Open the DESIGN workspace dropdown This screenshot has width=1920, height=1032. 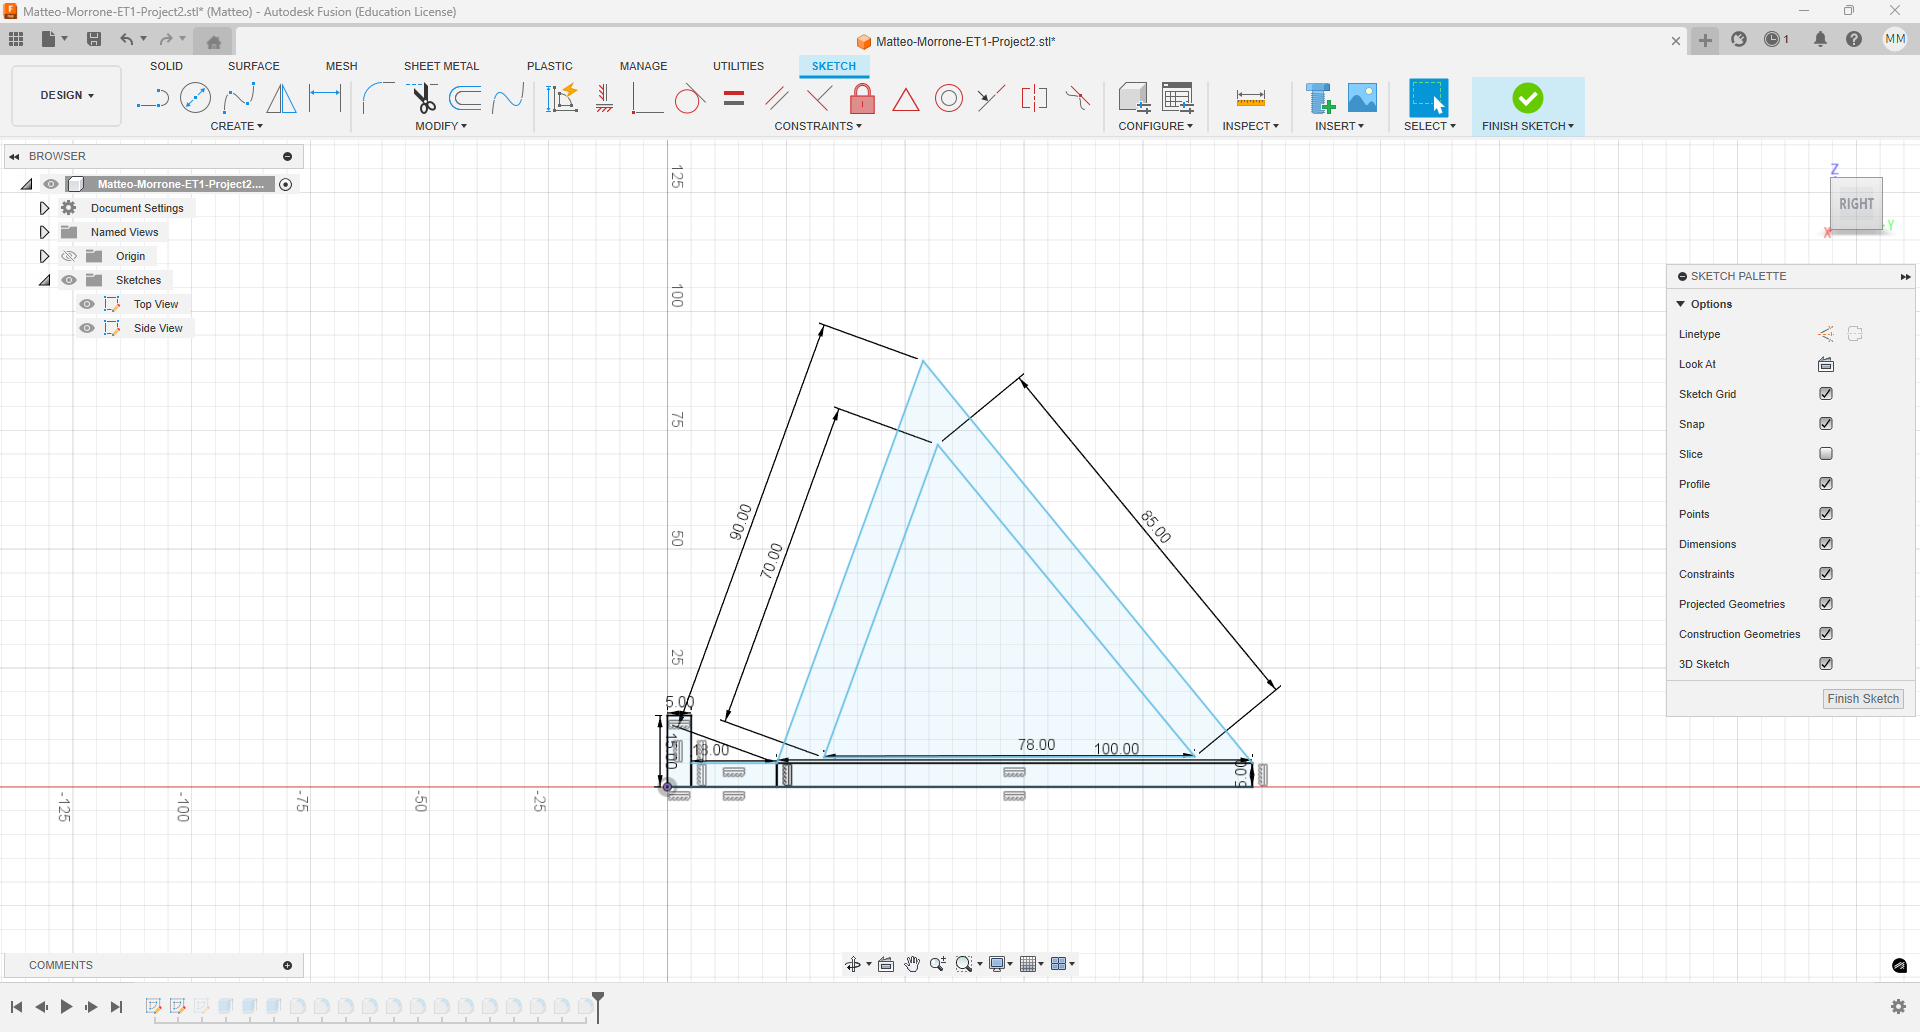click(x=67, y=96)
